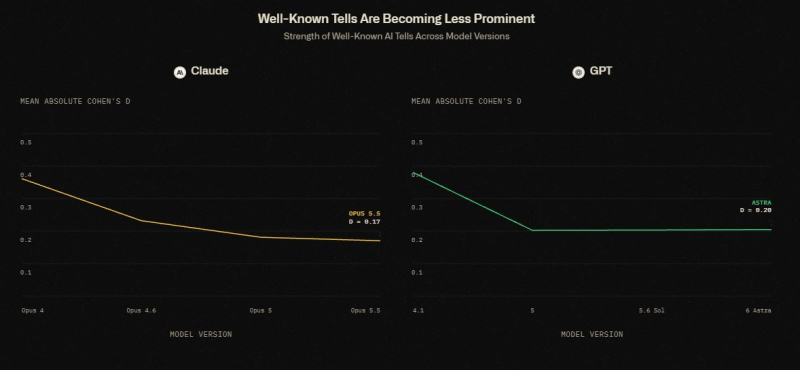Viewport: 800px width, 370px height.
Task: Click the GPT chart's Model Version axis title
Action: tap(592, 334)
